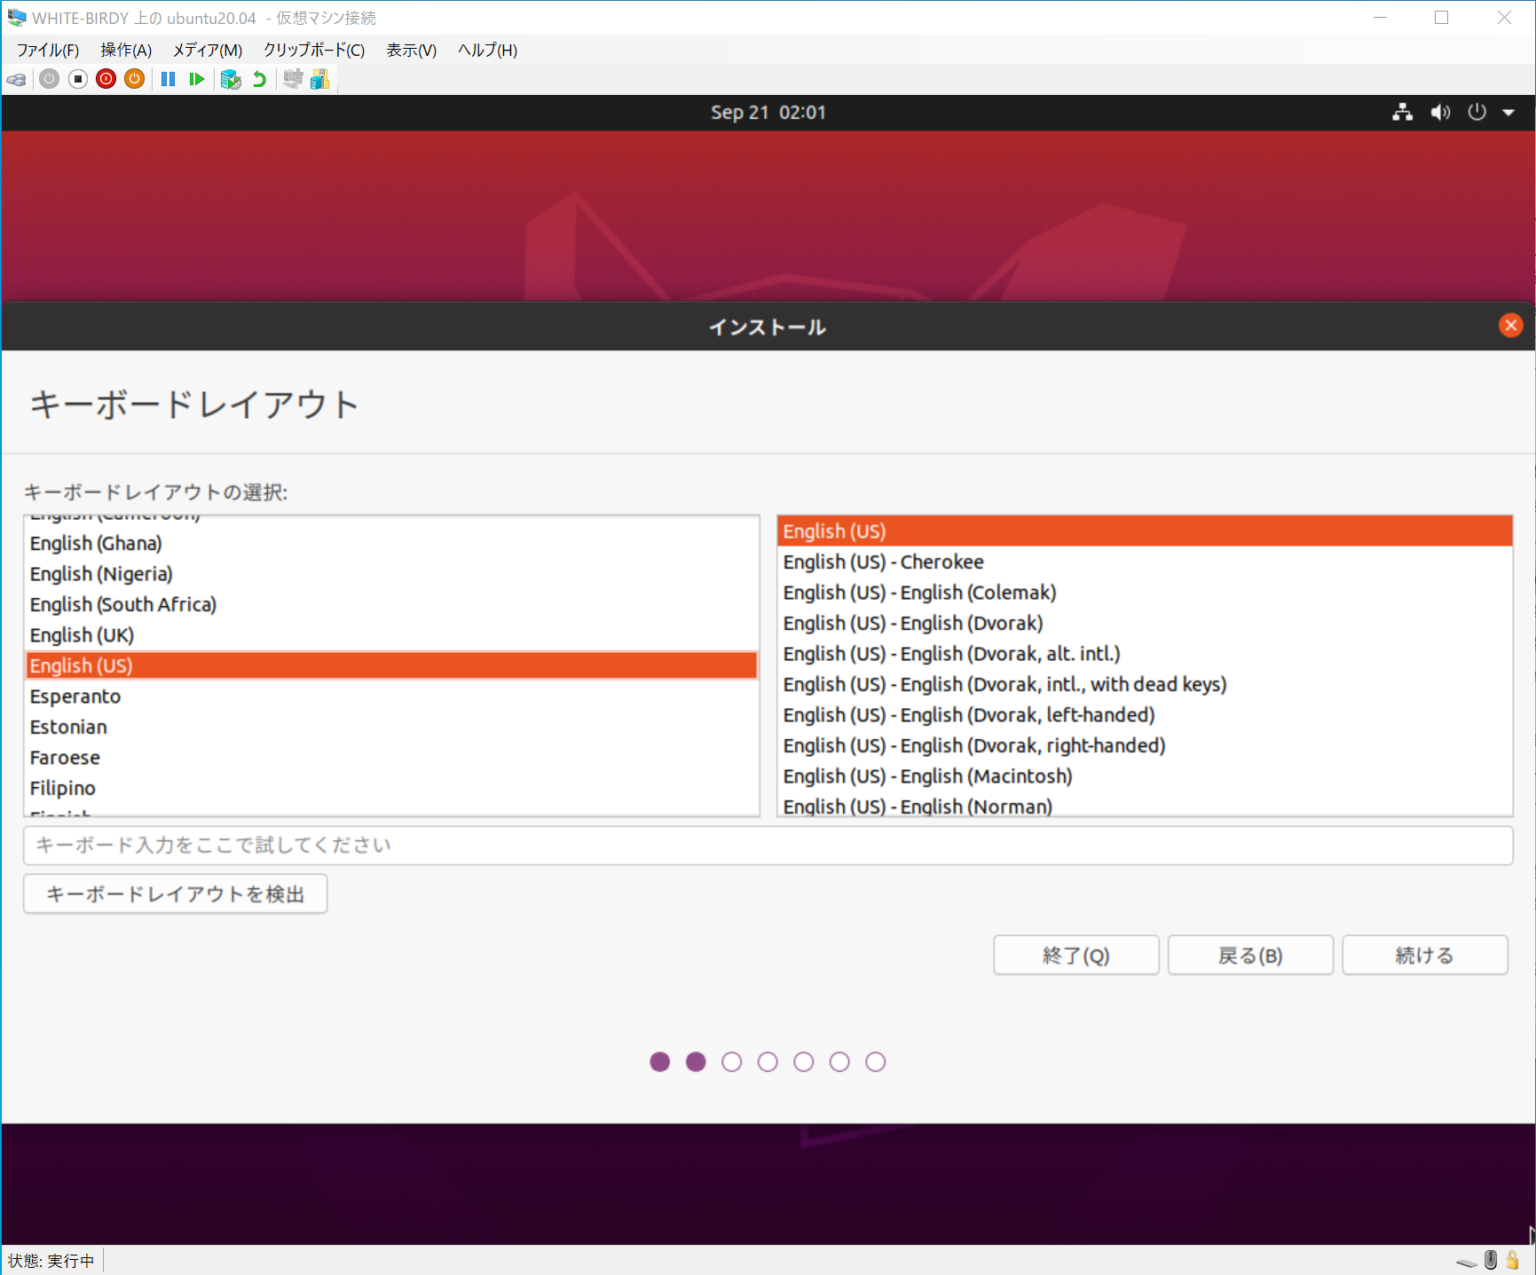Click the second page indicator dot
Viewport: 1536px width, 1275px height.
point(696,1061)
